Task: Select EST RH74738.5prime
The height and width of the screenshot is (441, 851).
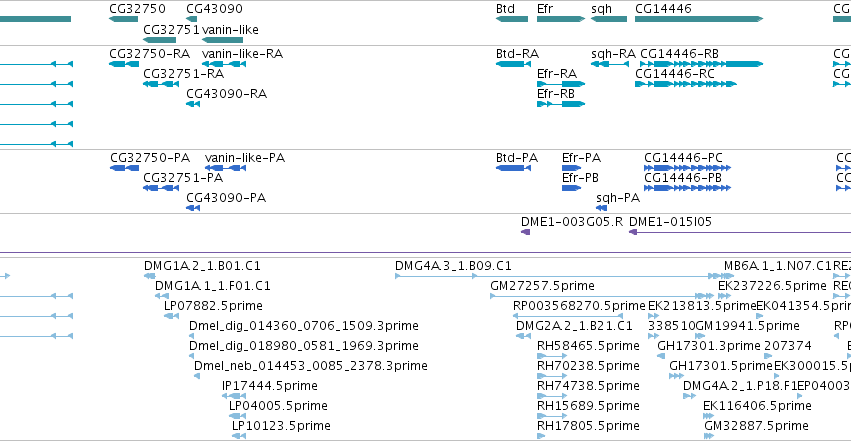Action: tap(552, 397)
